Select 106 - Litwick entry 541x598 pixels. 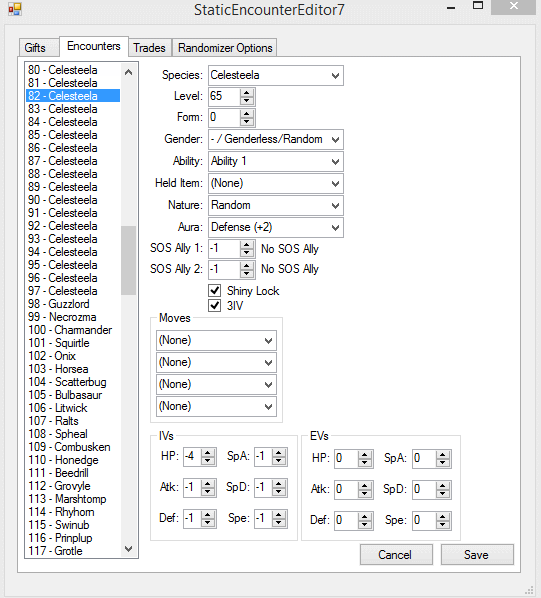(x=73, y=408)
